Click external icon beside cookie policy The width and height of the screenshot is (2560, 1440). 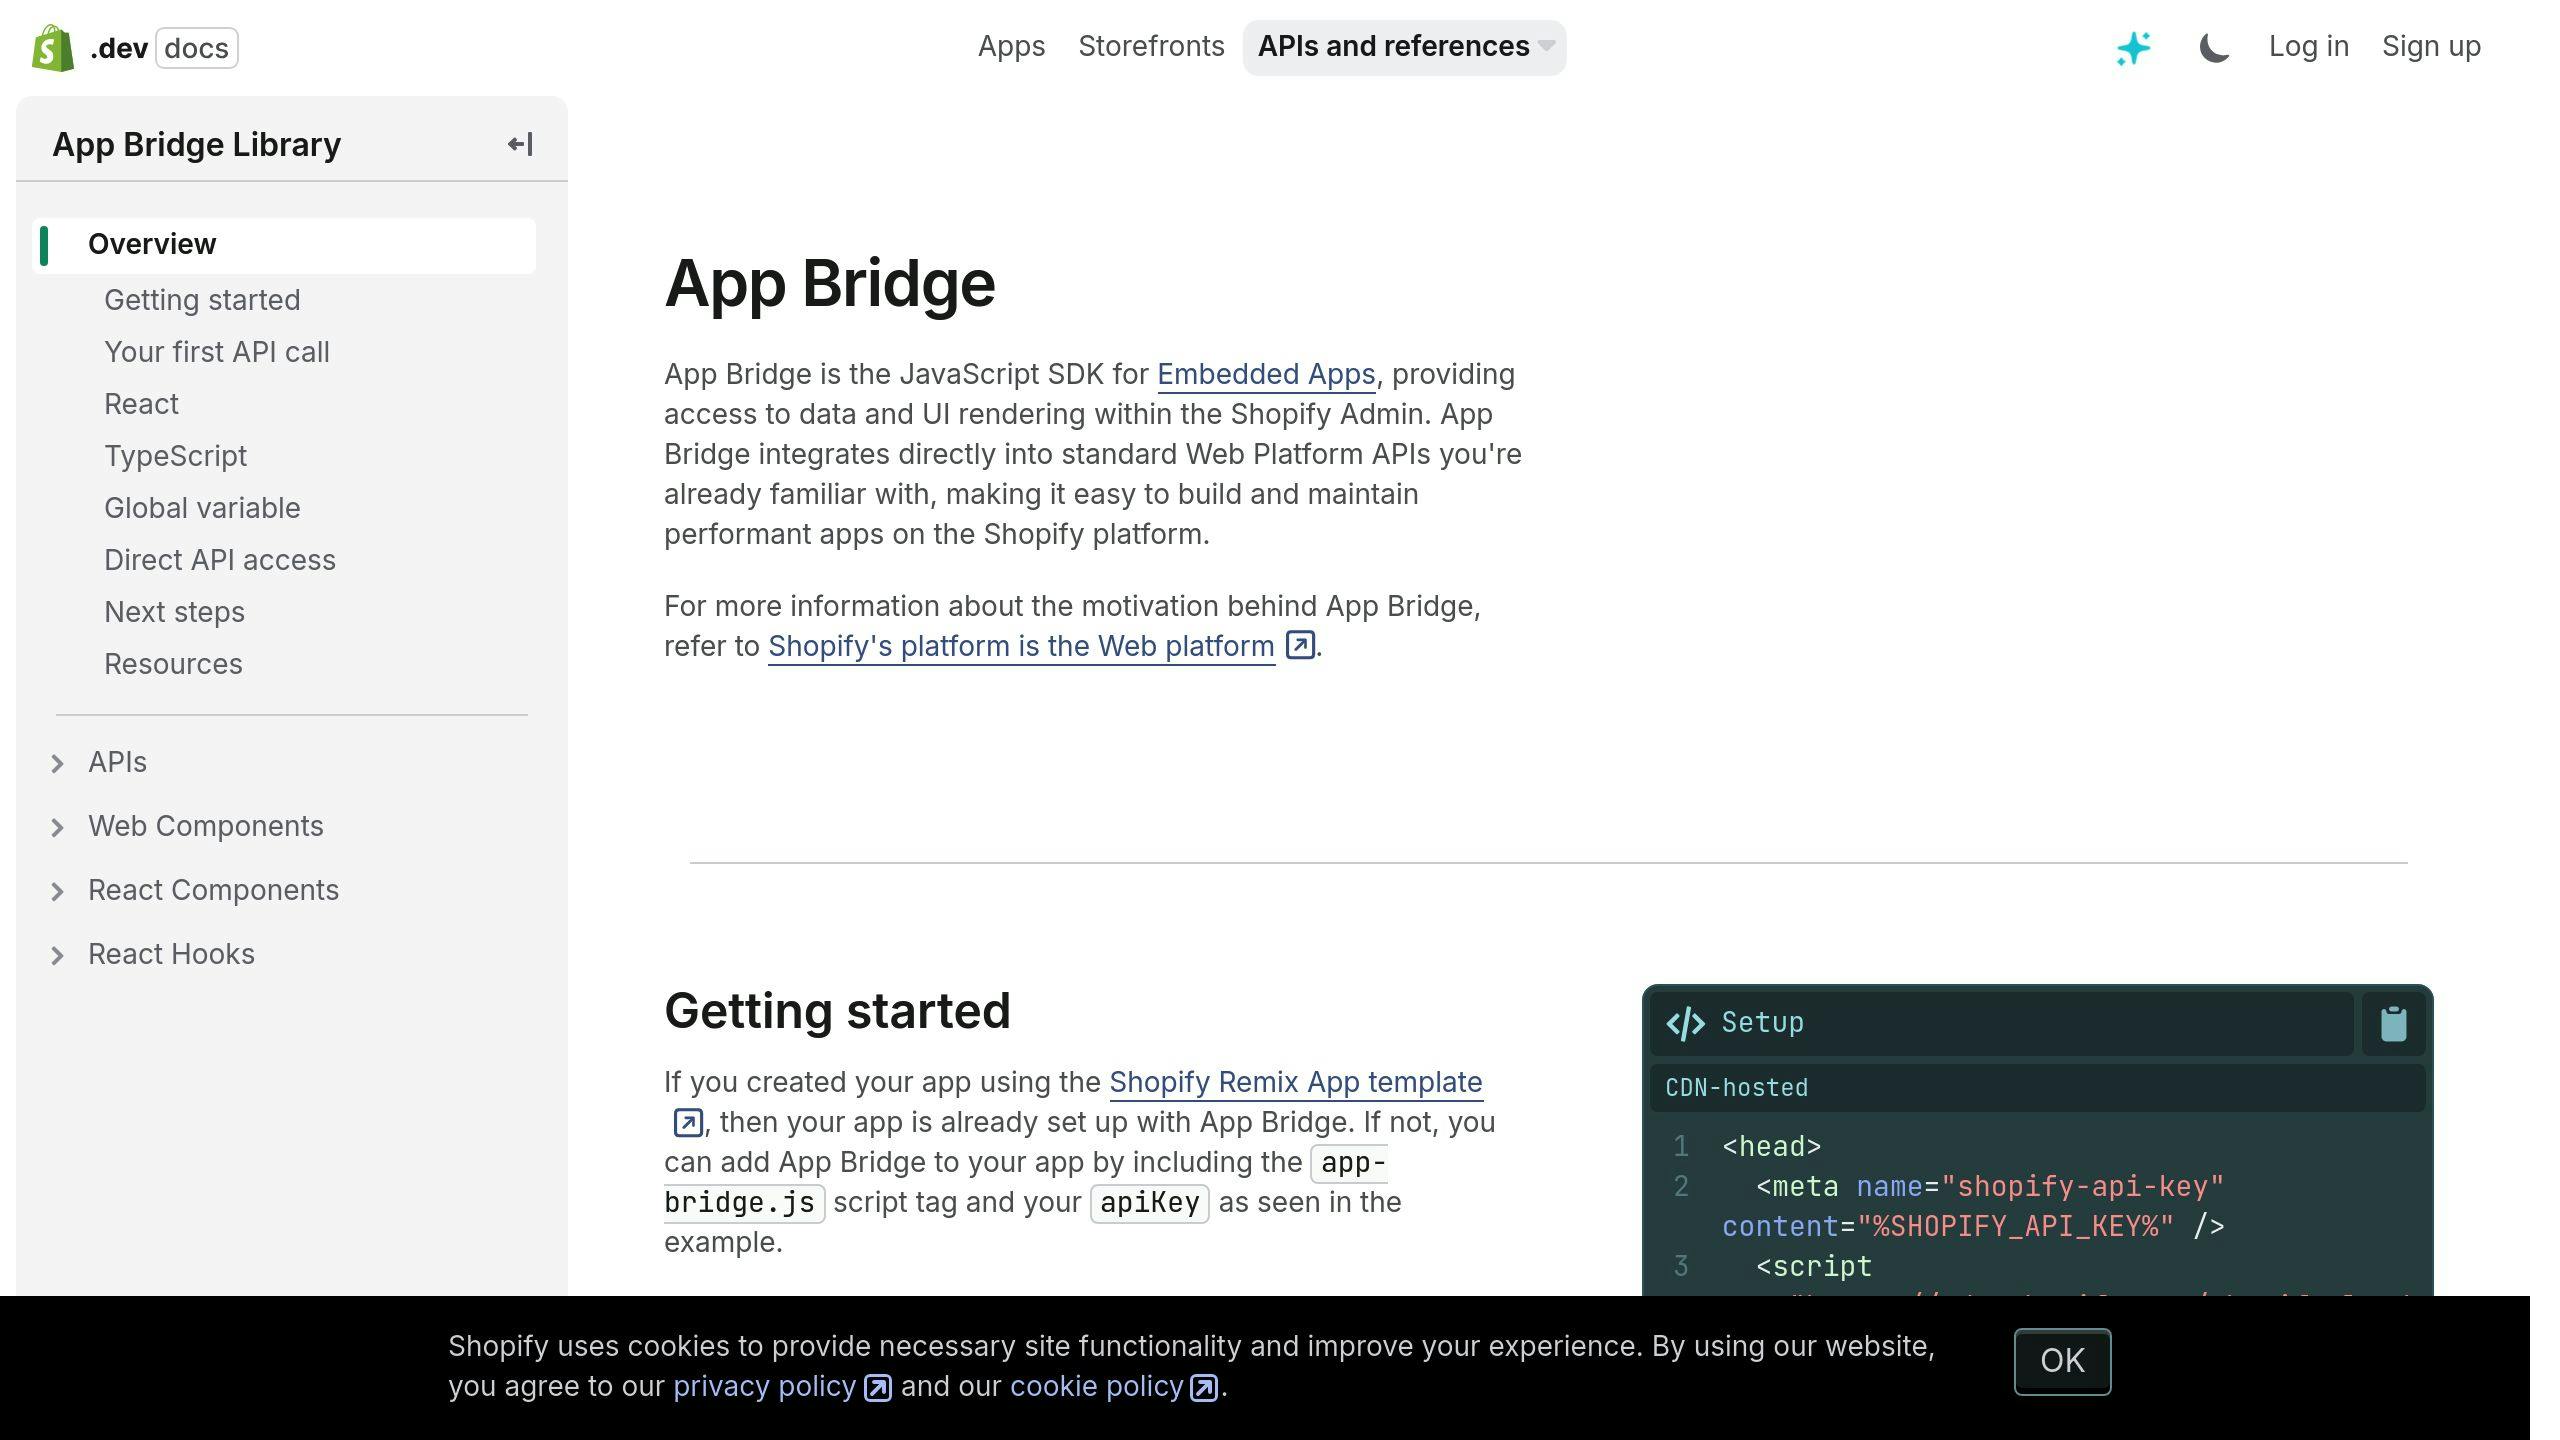[x=1204, y=1388]
